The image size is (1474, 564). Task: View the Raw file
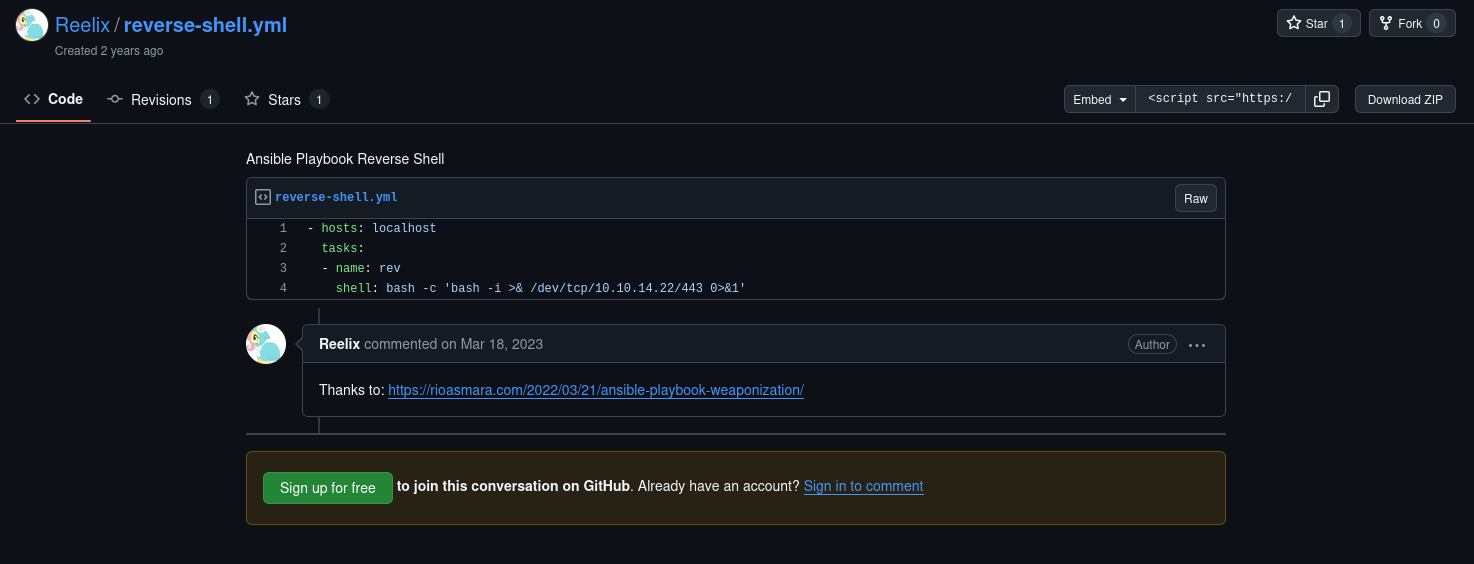tap(1196, 198)
